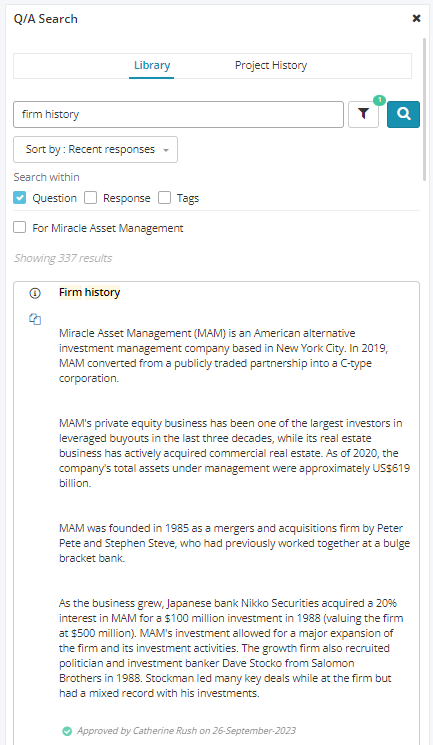Click the magnifier search button
This screenshot has height=745, width=433.
(x=403, y=114)
